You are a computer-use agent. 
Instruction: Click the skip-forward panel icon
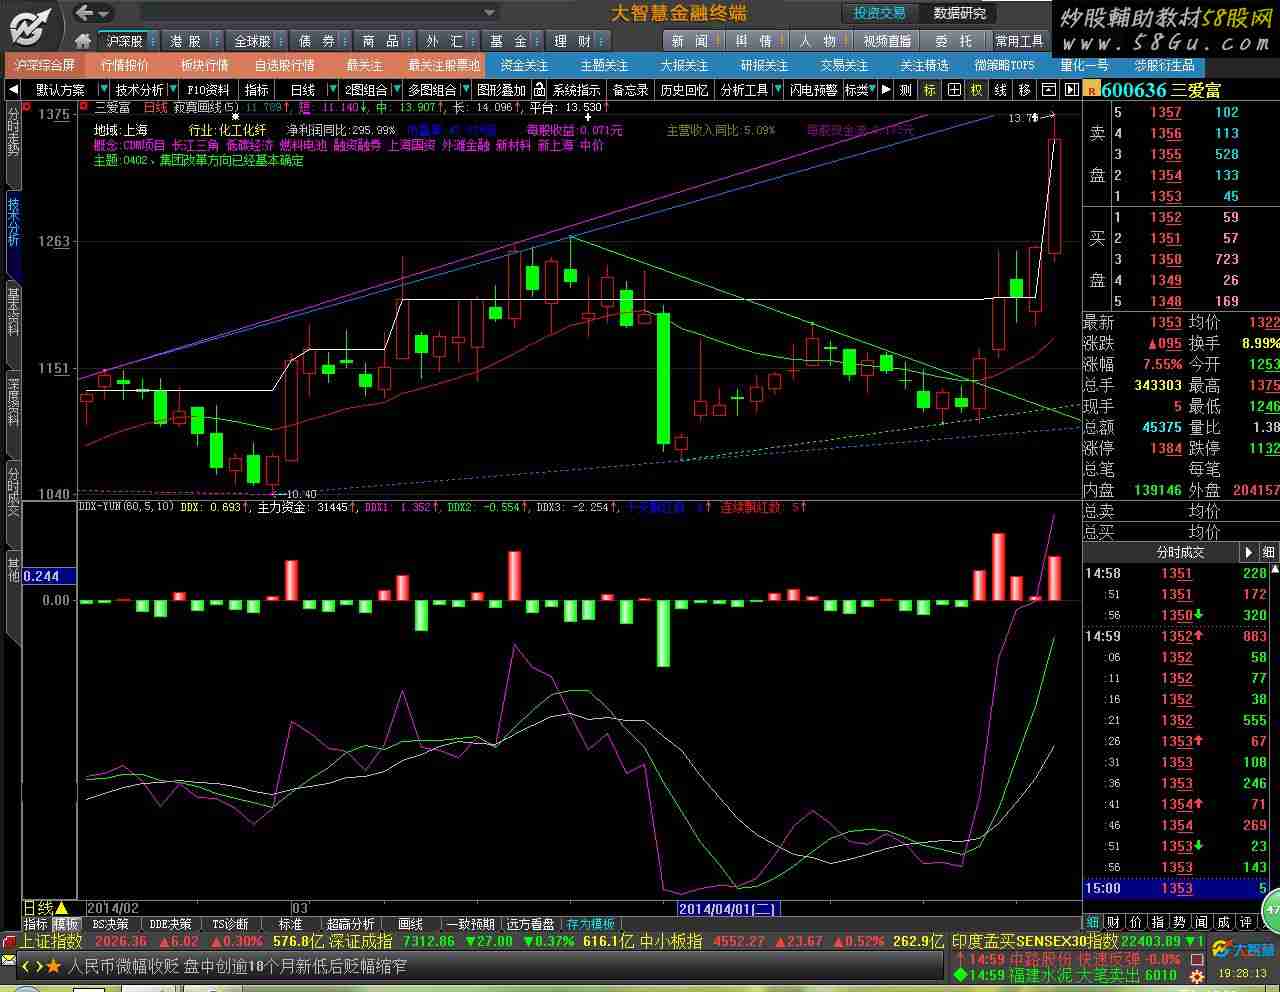tap(1071, 90)
